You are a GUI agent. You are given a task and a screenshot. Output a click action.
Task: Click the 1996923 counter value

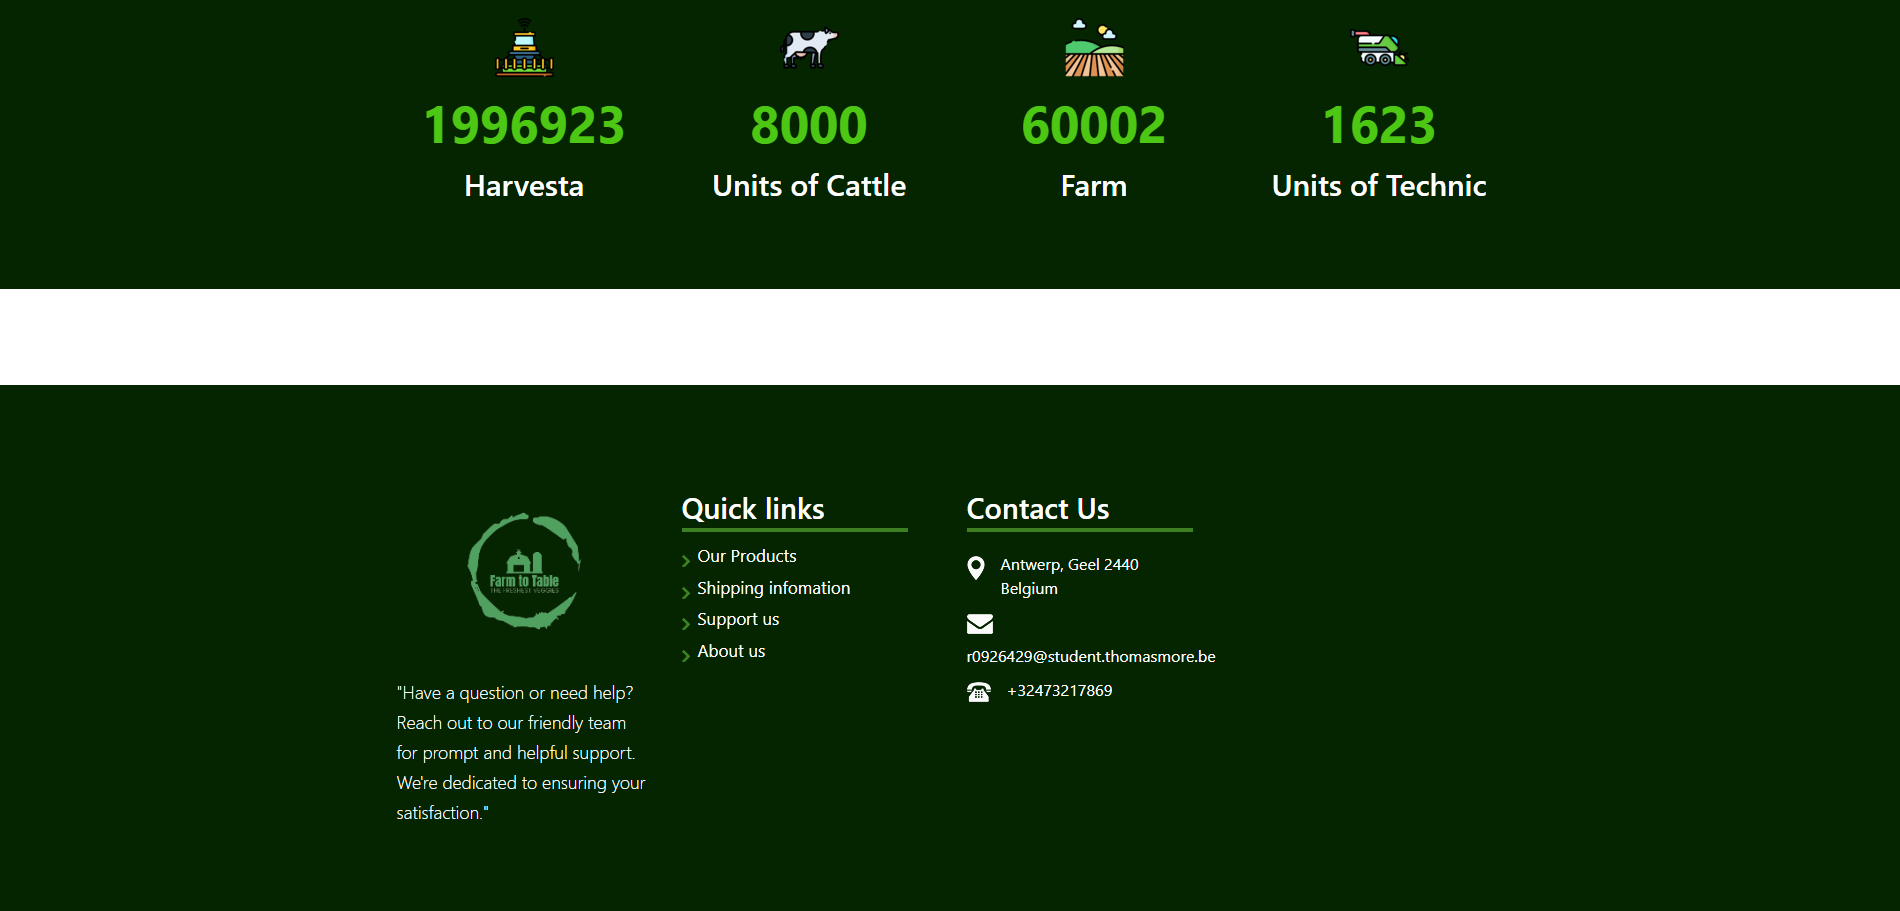pyautogui.click(x=524, y=126)
